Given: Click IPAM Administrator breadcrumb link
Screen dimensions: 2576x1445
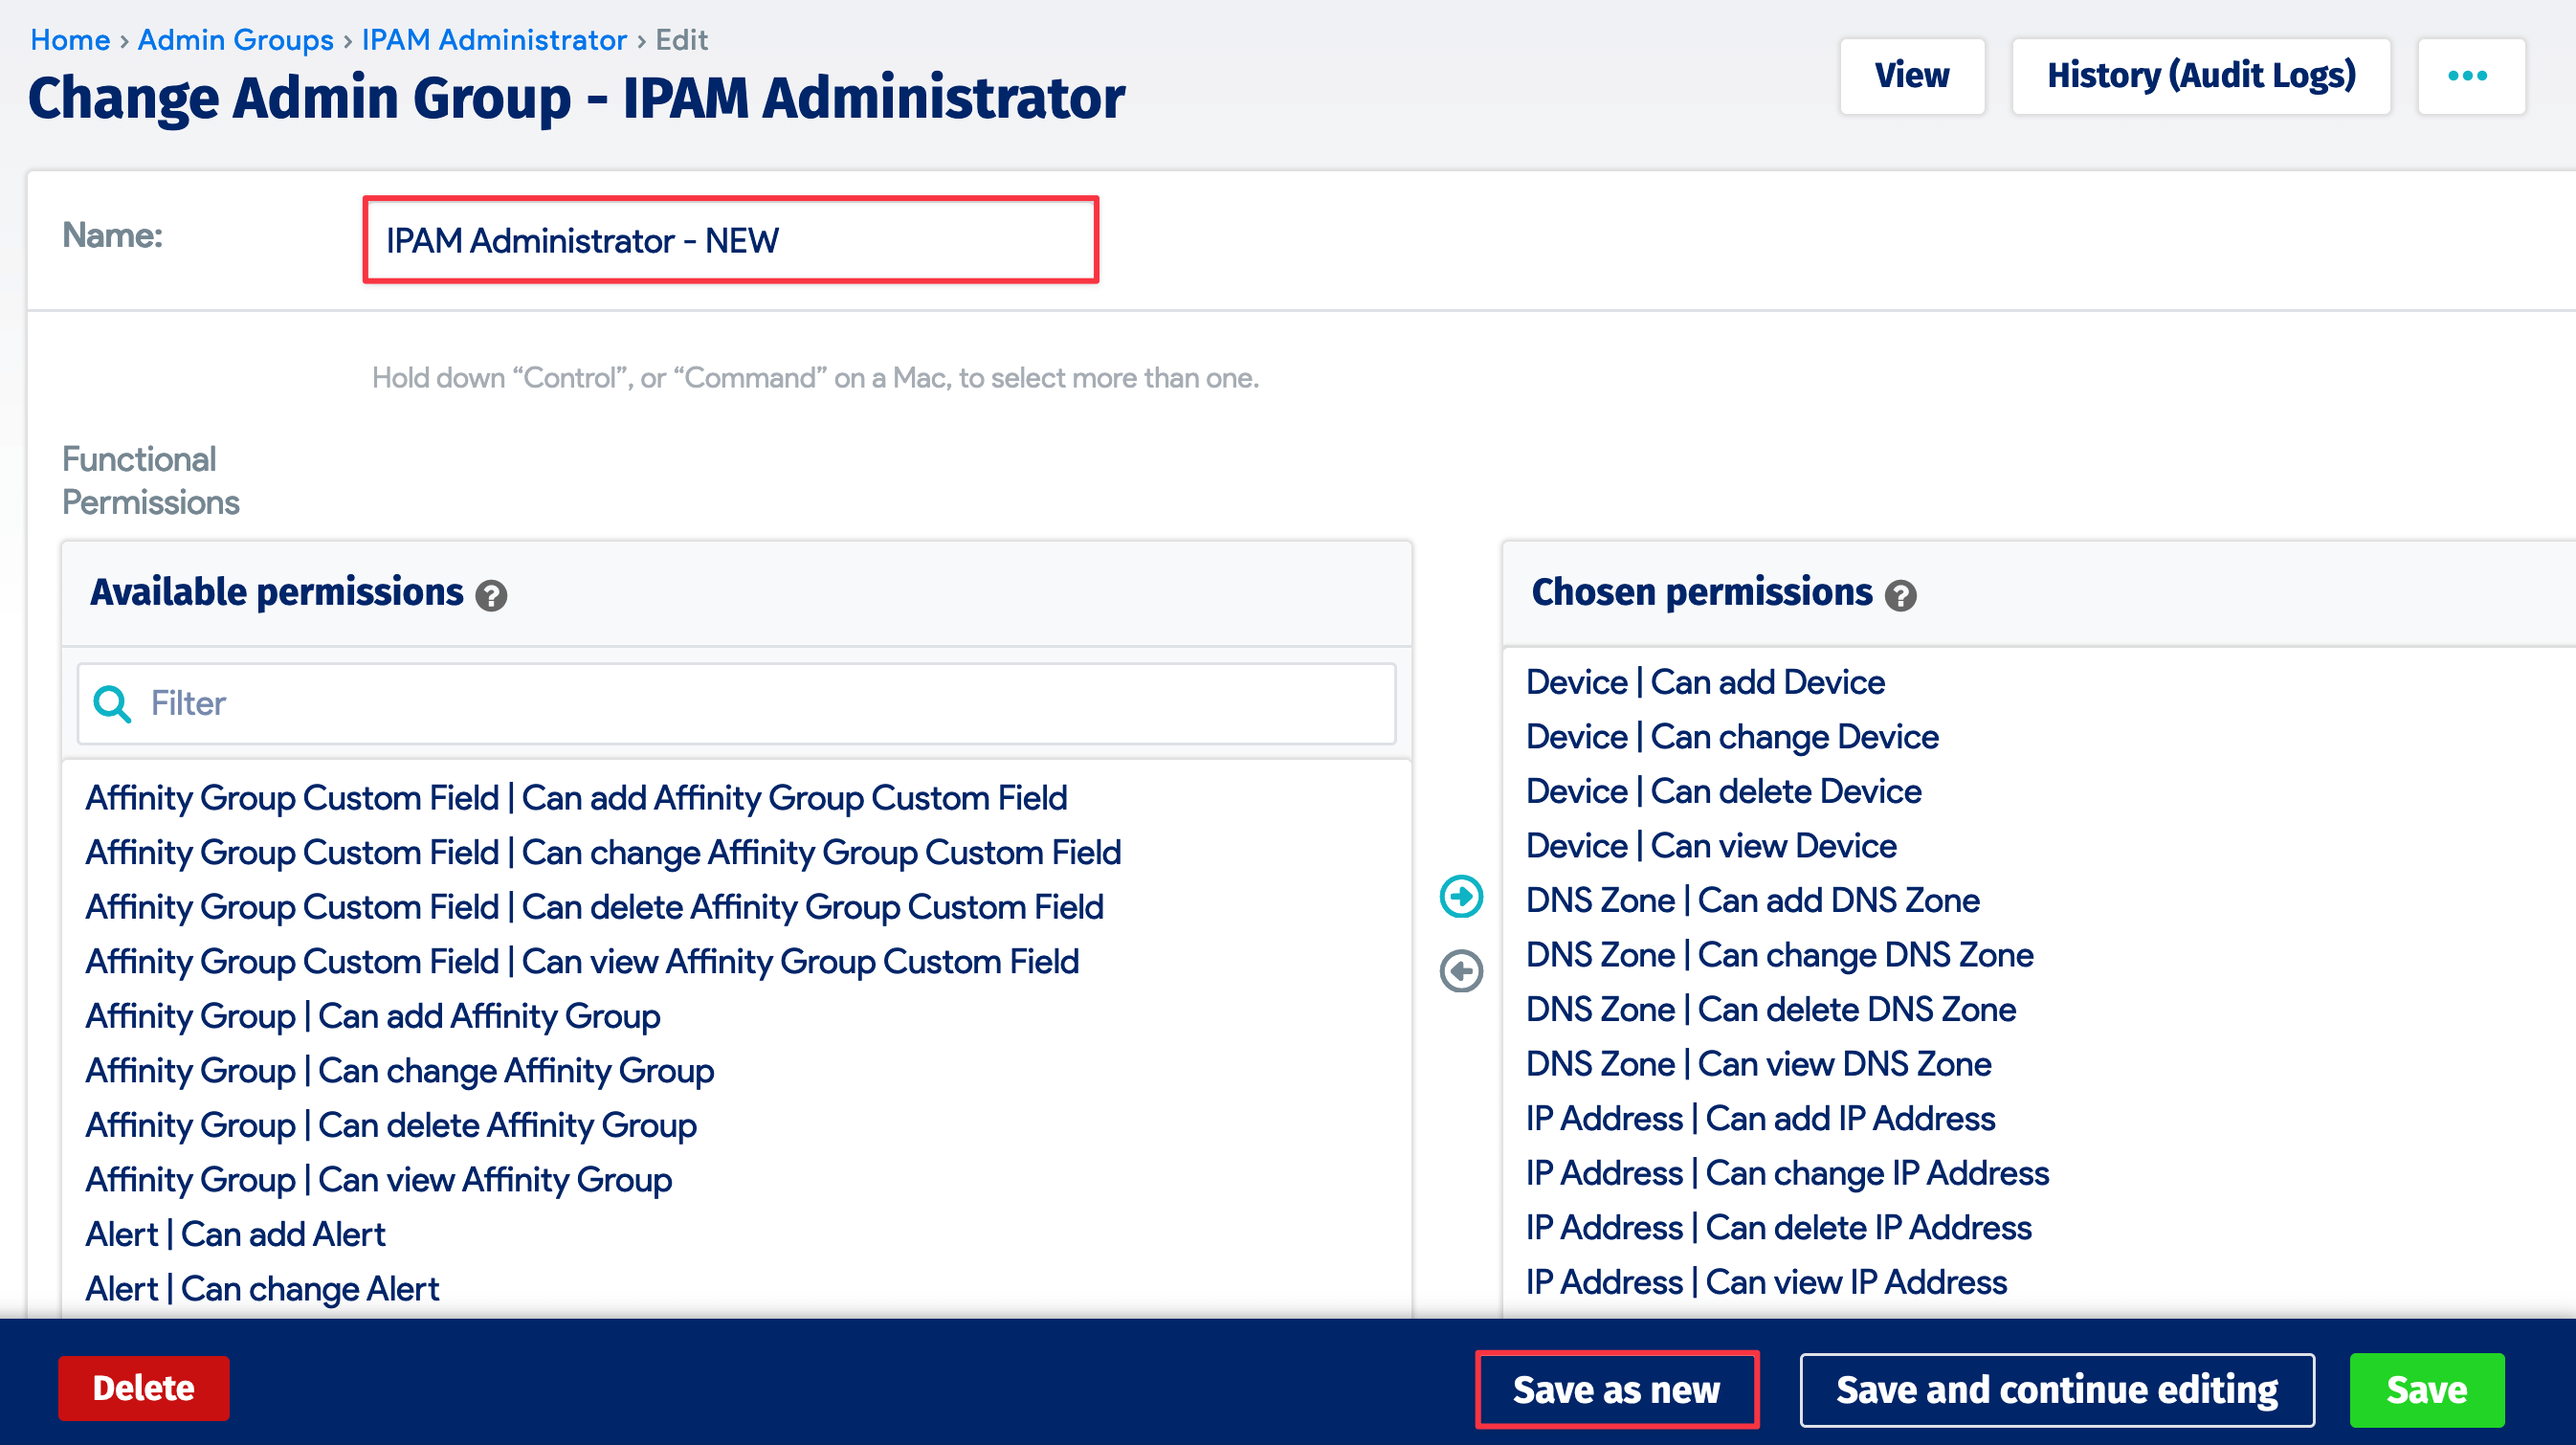Looking at the screenshot, I should (x=492, y=39).
